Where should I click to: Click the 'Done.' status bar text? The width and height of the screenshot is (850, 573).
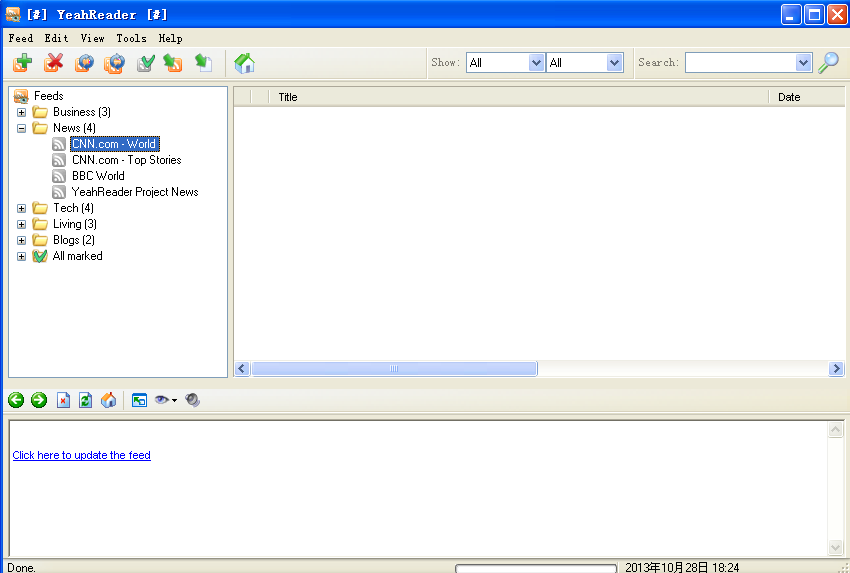(21, 568)
